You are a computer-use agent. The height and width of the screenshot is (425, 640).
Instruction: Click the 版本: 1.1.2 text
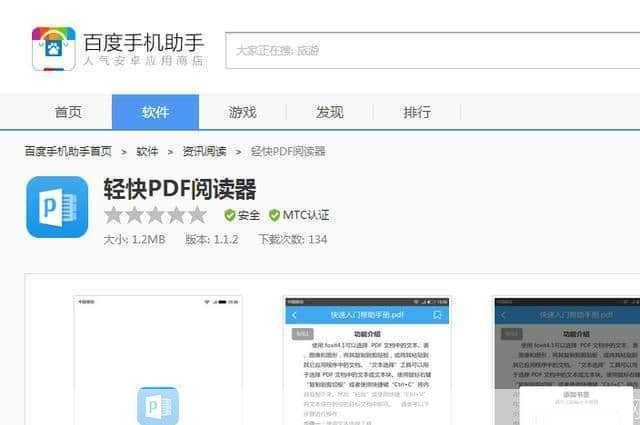point(211,239)
